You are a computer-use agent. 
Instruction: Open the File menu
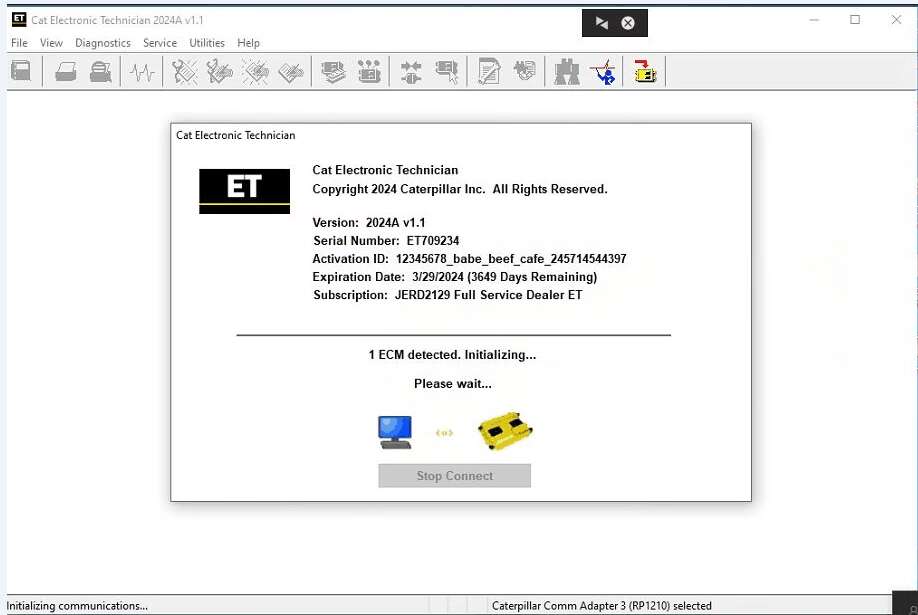point(19,43)
